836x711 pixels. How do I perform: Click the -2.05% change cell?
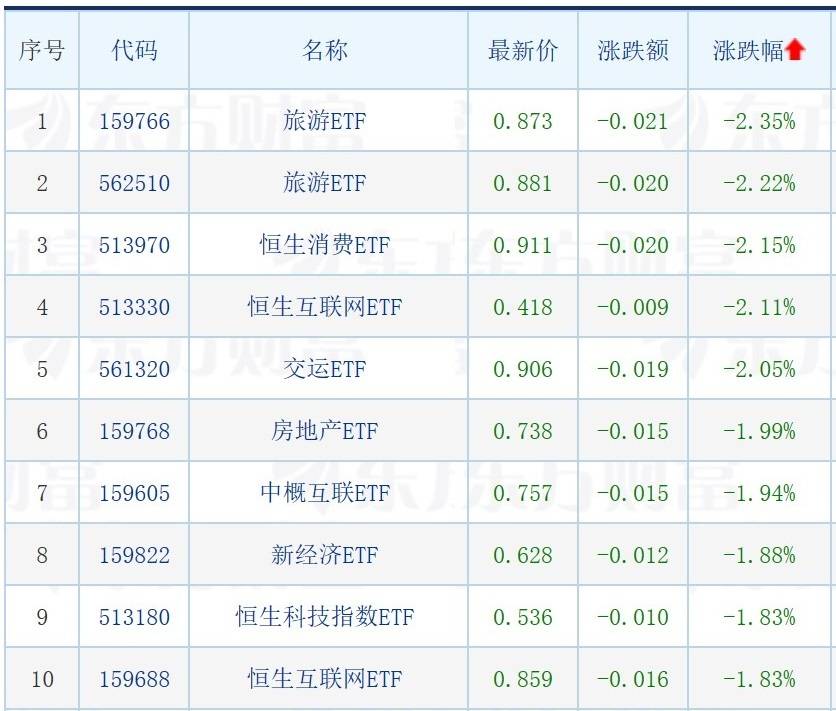point(759,369)
